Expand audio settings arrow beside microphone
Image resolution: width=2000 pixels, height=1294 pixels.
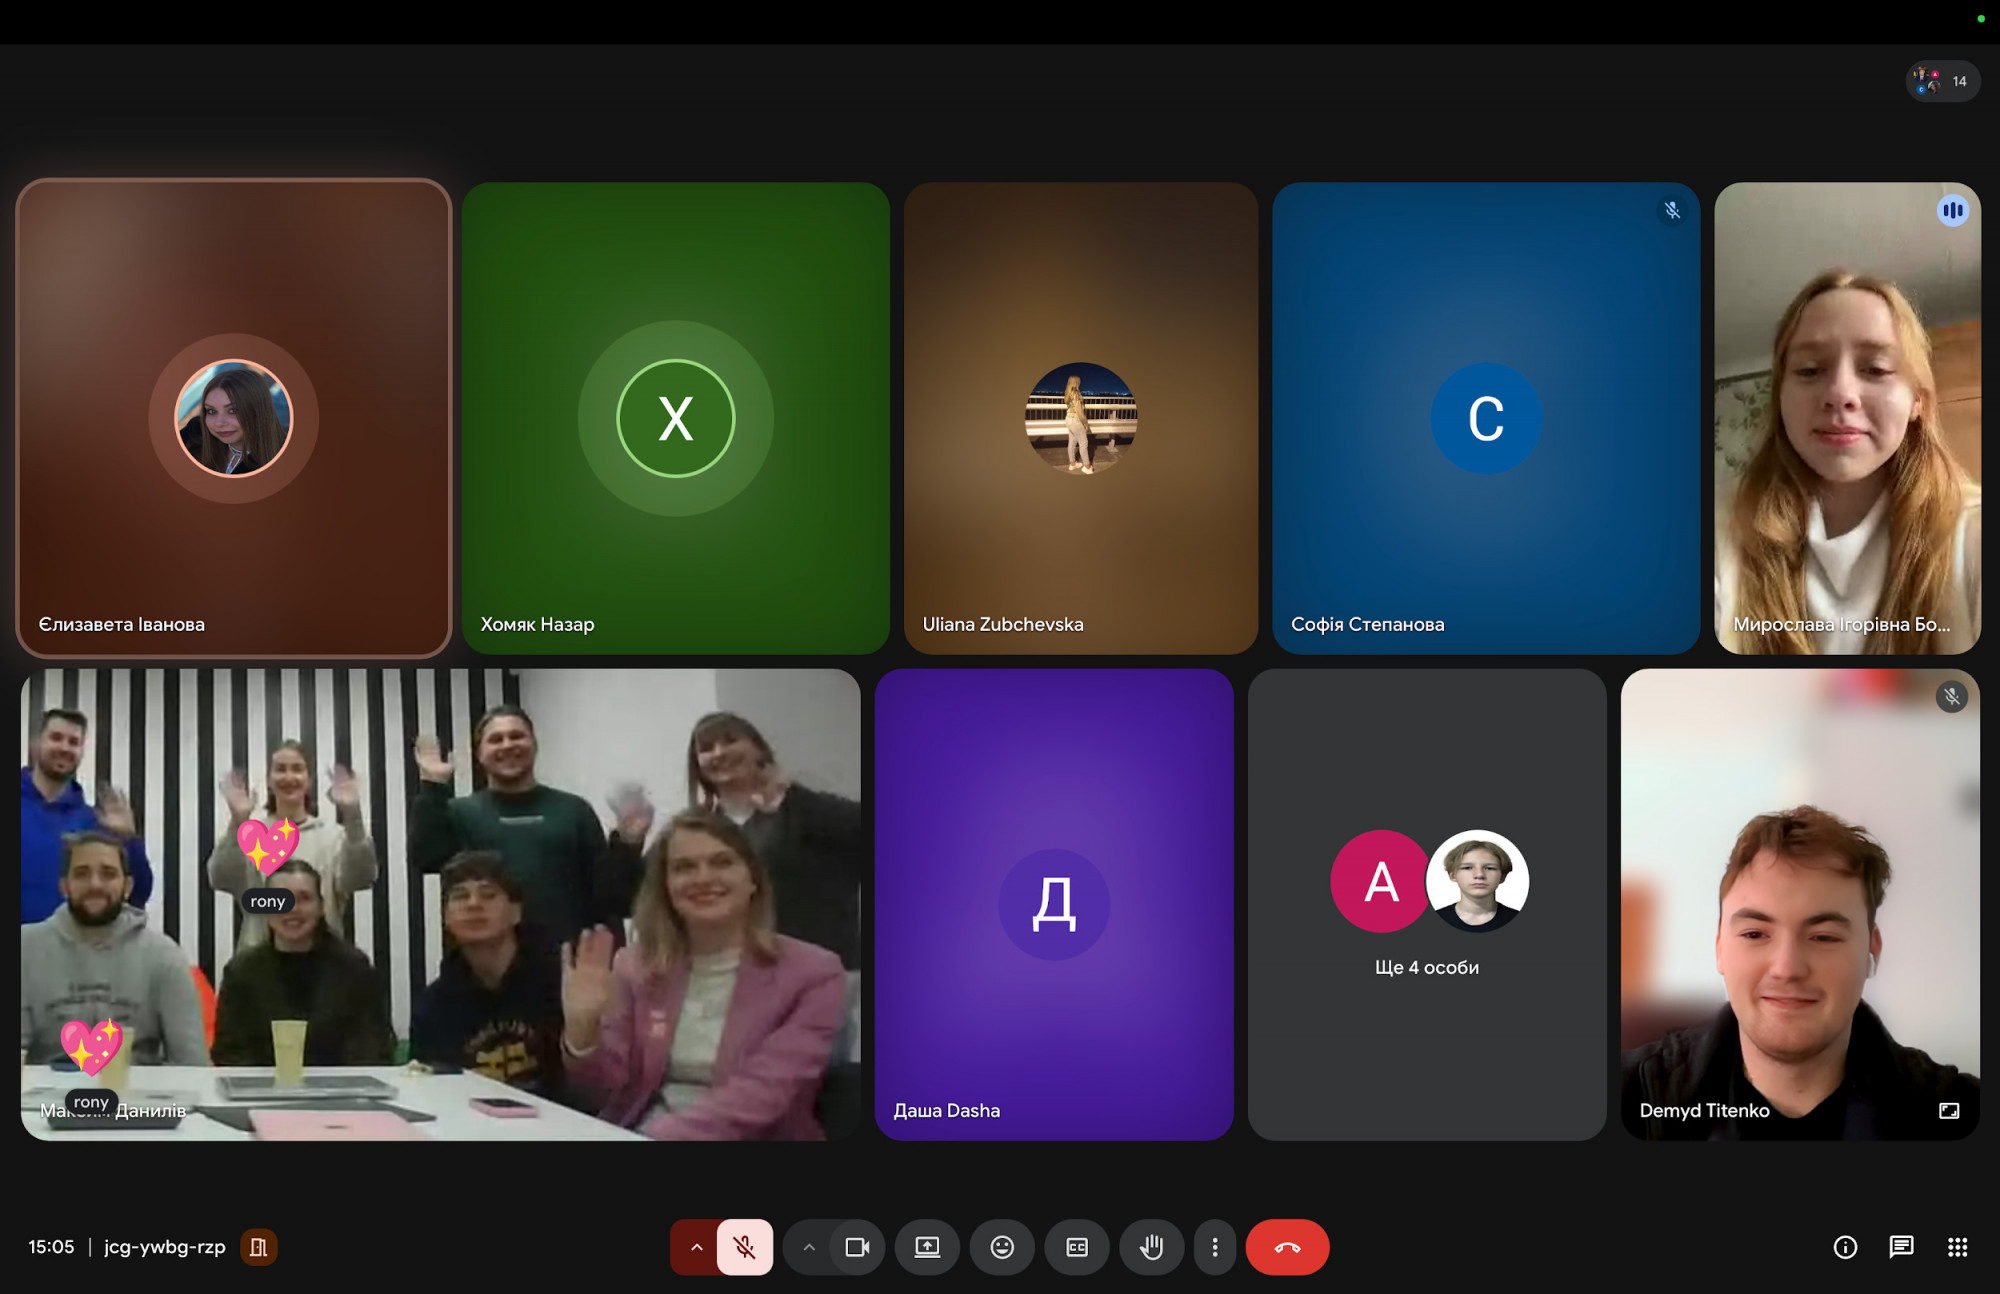coord(696,1247)
